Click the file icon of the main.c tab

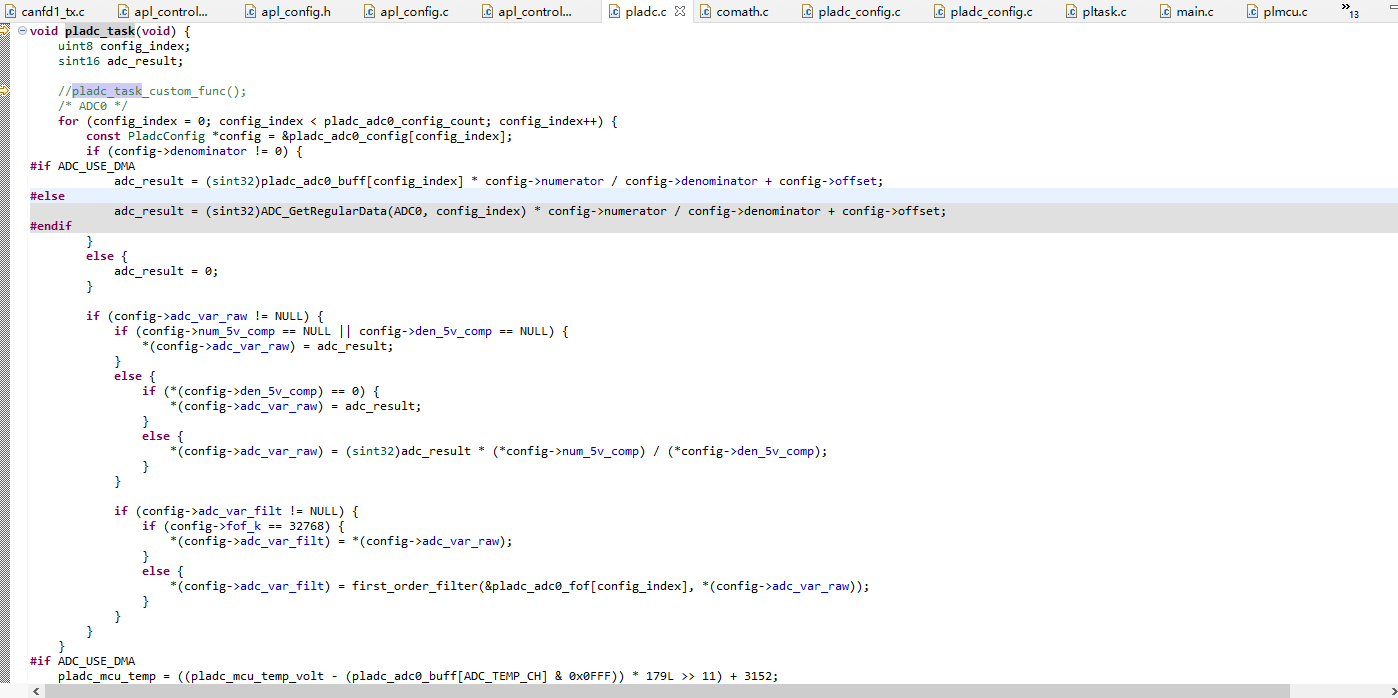(1165, 12)
